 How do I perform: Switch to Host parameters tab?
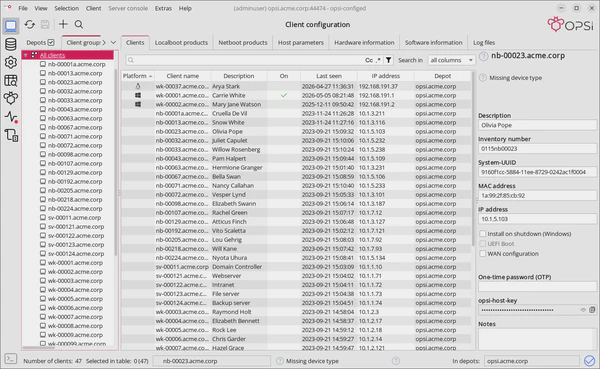pyautogui.click(x=300, y=42)
